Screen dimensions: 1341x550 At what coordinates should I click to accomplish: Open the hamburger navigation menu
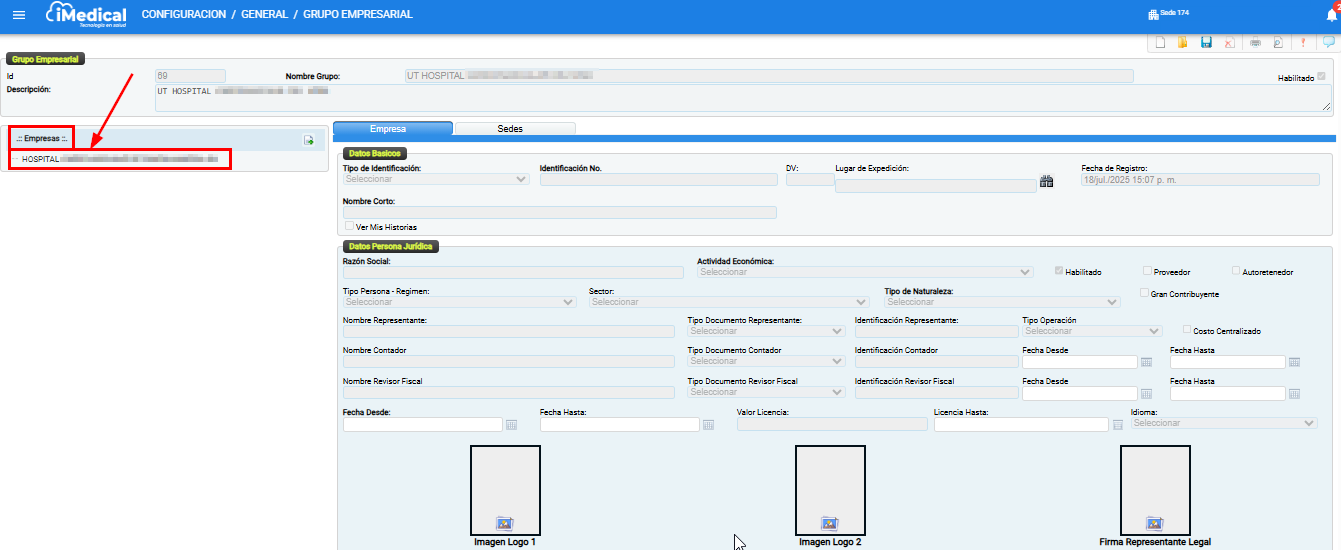click(x=19, y=15)
